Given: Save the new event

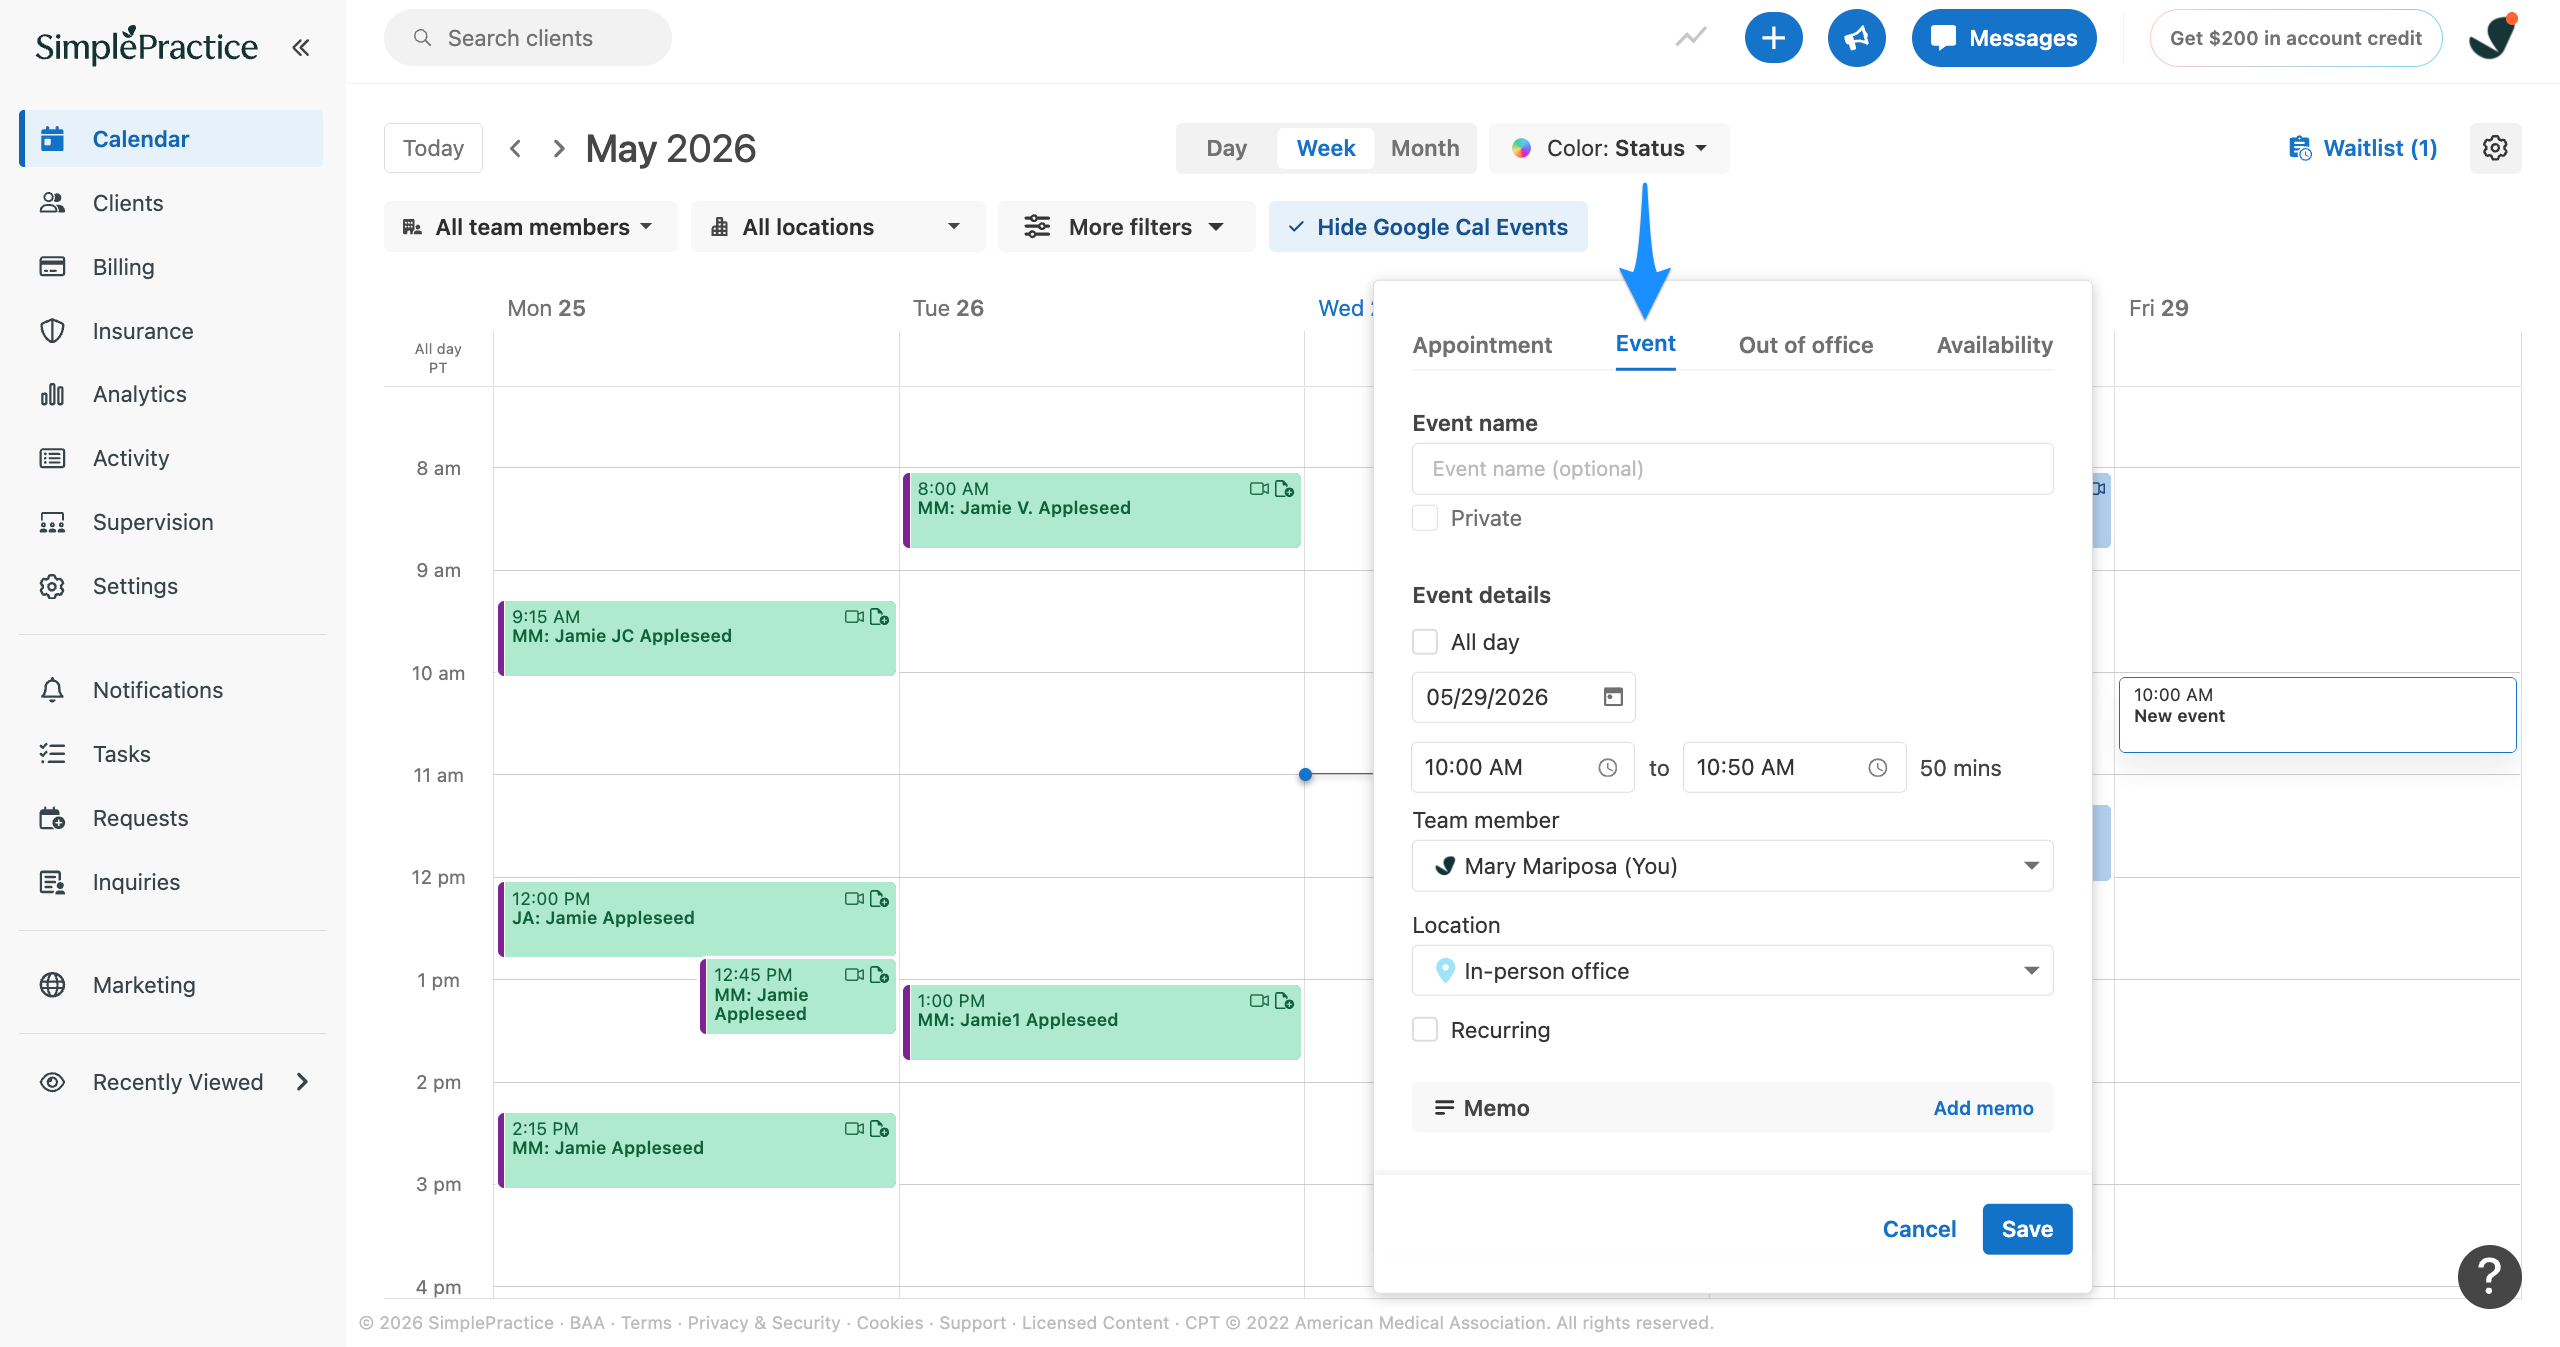Looking at the screenshot, I should pos(2027,1229).
